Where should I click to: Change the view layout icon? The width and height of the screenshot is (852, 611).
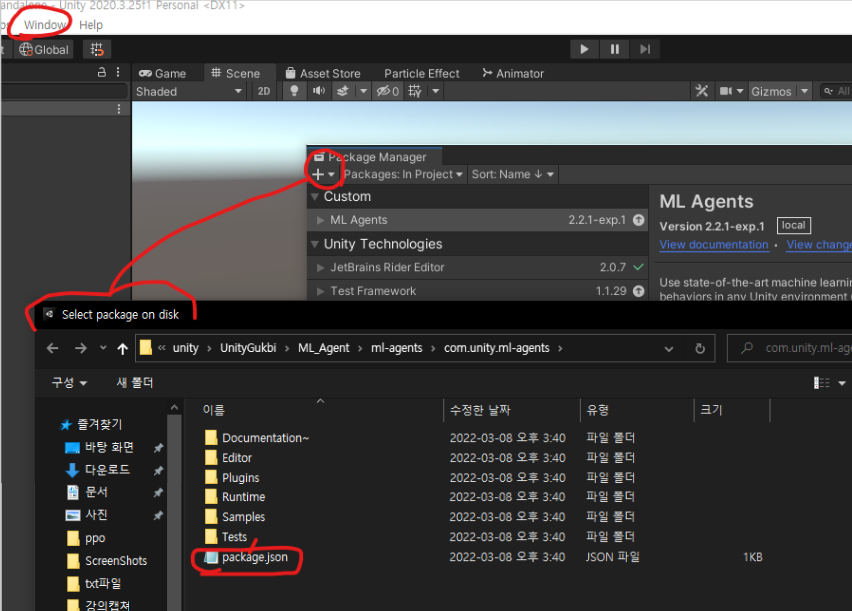pyautogui.click(x=821, y=383)
